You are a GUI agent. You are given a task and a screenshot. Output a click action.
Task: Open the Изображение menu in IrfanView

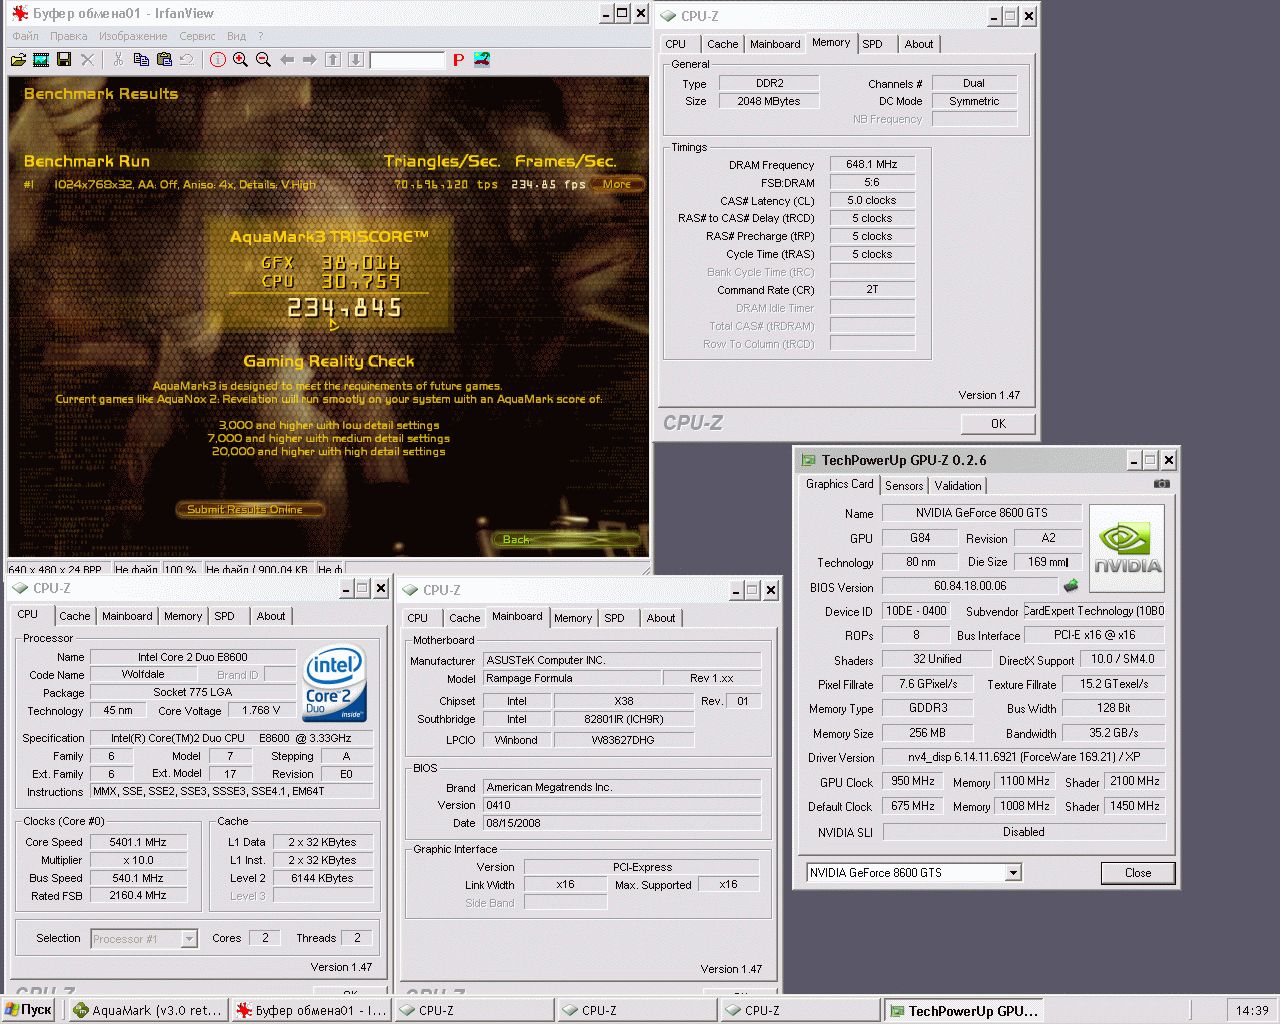click(x=133, y=36)
